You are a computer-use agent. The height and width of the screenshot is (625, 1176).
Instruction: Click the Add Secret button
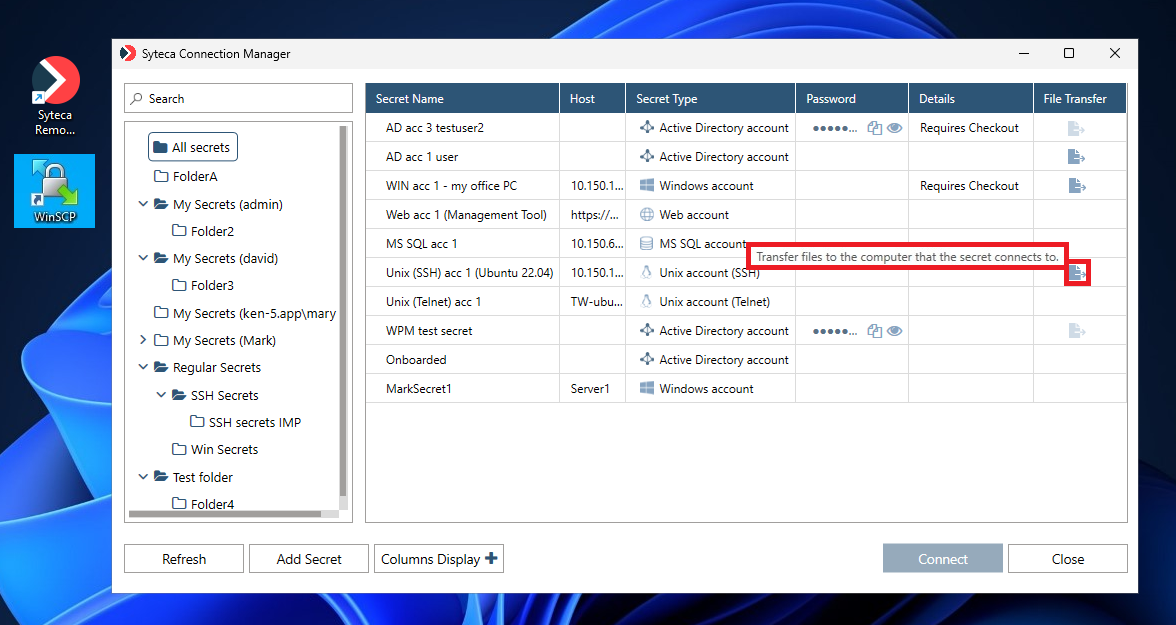coord(309,559)
